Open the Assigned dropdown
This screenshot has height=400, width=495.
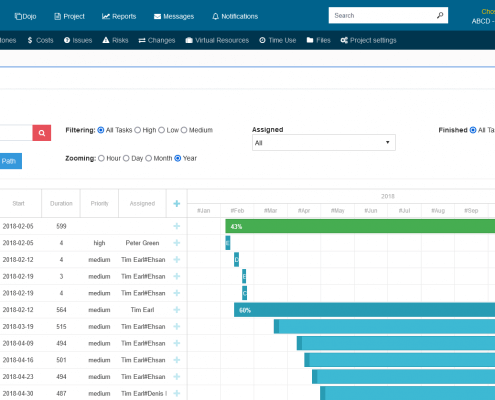tap(324, 143)
